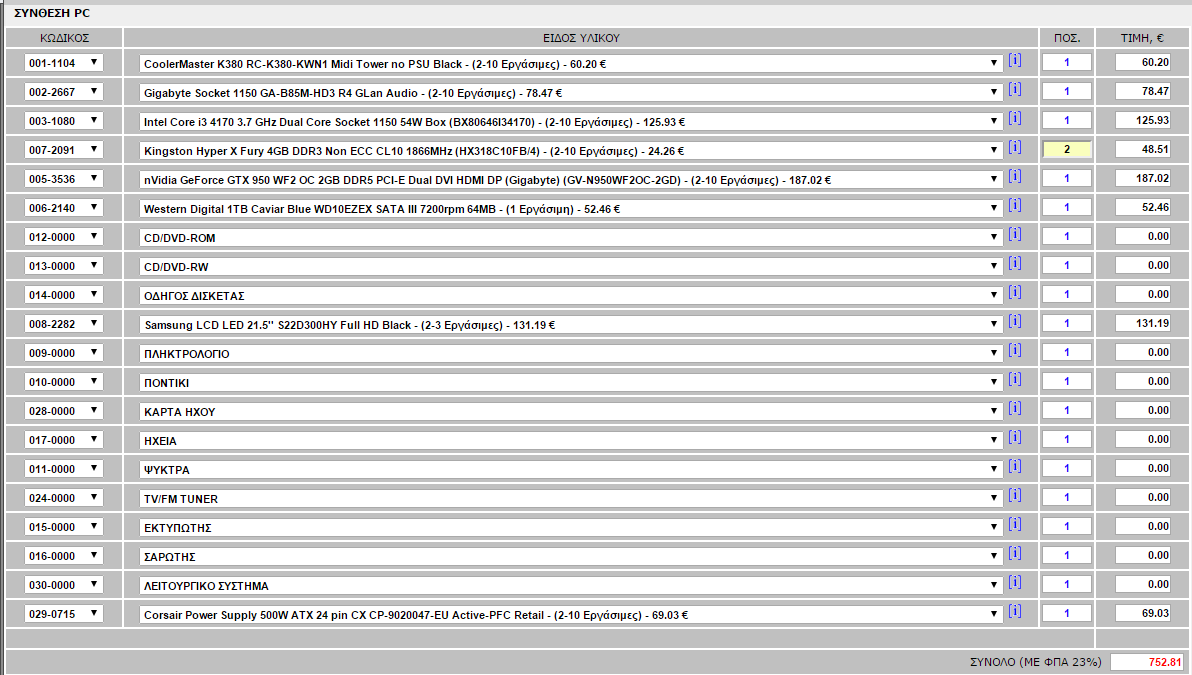The width and height of the screenshot is (1192, 675).
Task: Open the ΠΟΝΤΙΚΙ product dropdown
Action: (x=571, y=382)
